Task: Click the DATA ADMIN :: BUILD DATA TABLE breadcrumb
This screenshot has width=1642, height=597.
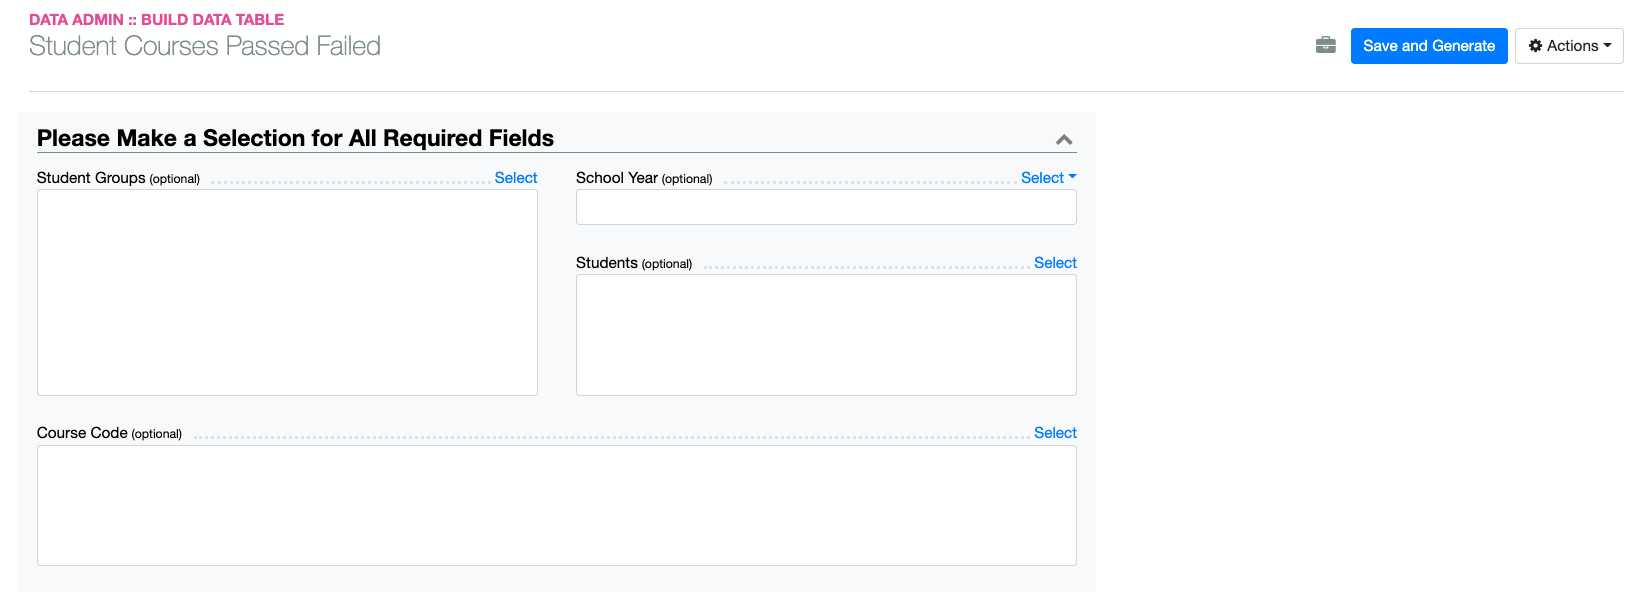Action: [x=156, y=19]
